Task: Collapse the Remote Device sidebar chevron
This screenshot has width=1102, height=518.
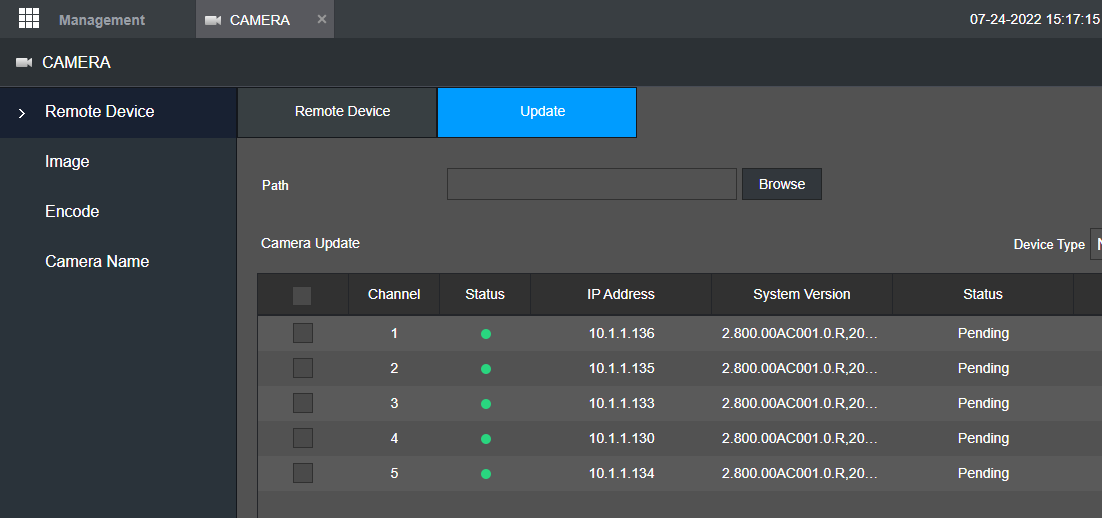Action: point(22,113)
